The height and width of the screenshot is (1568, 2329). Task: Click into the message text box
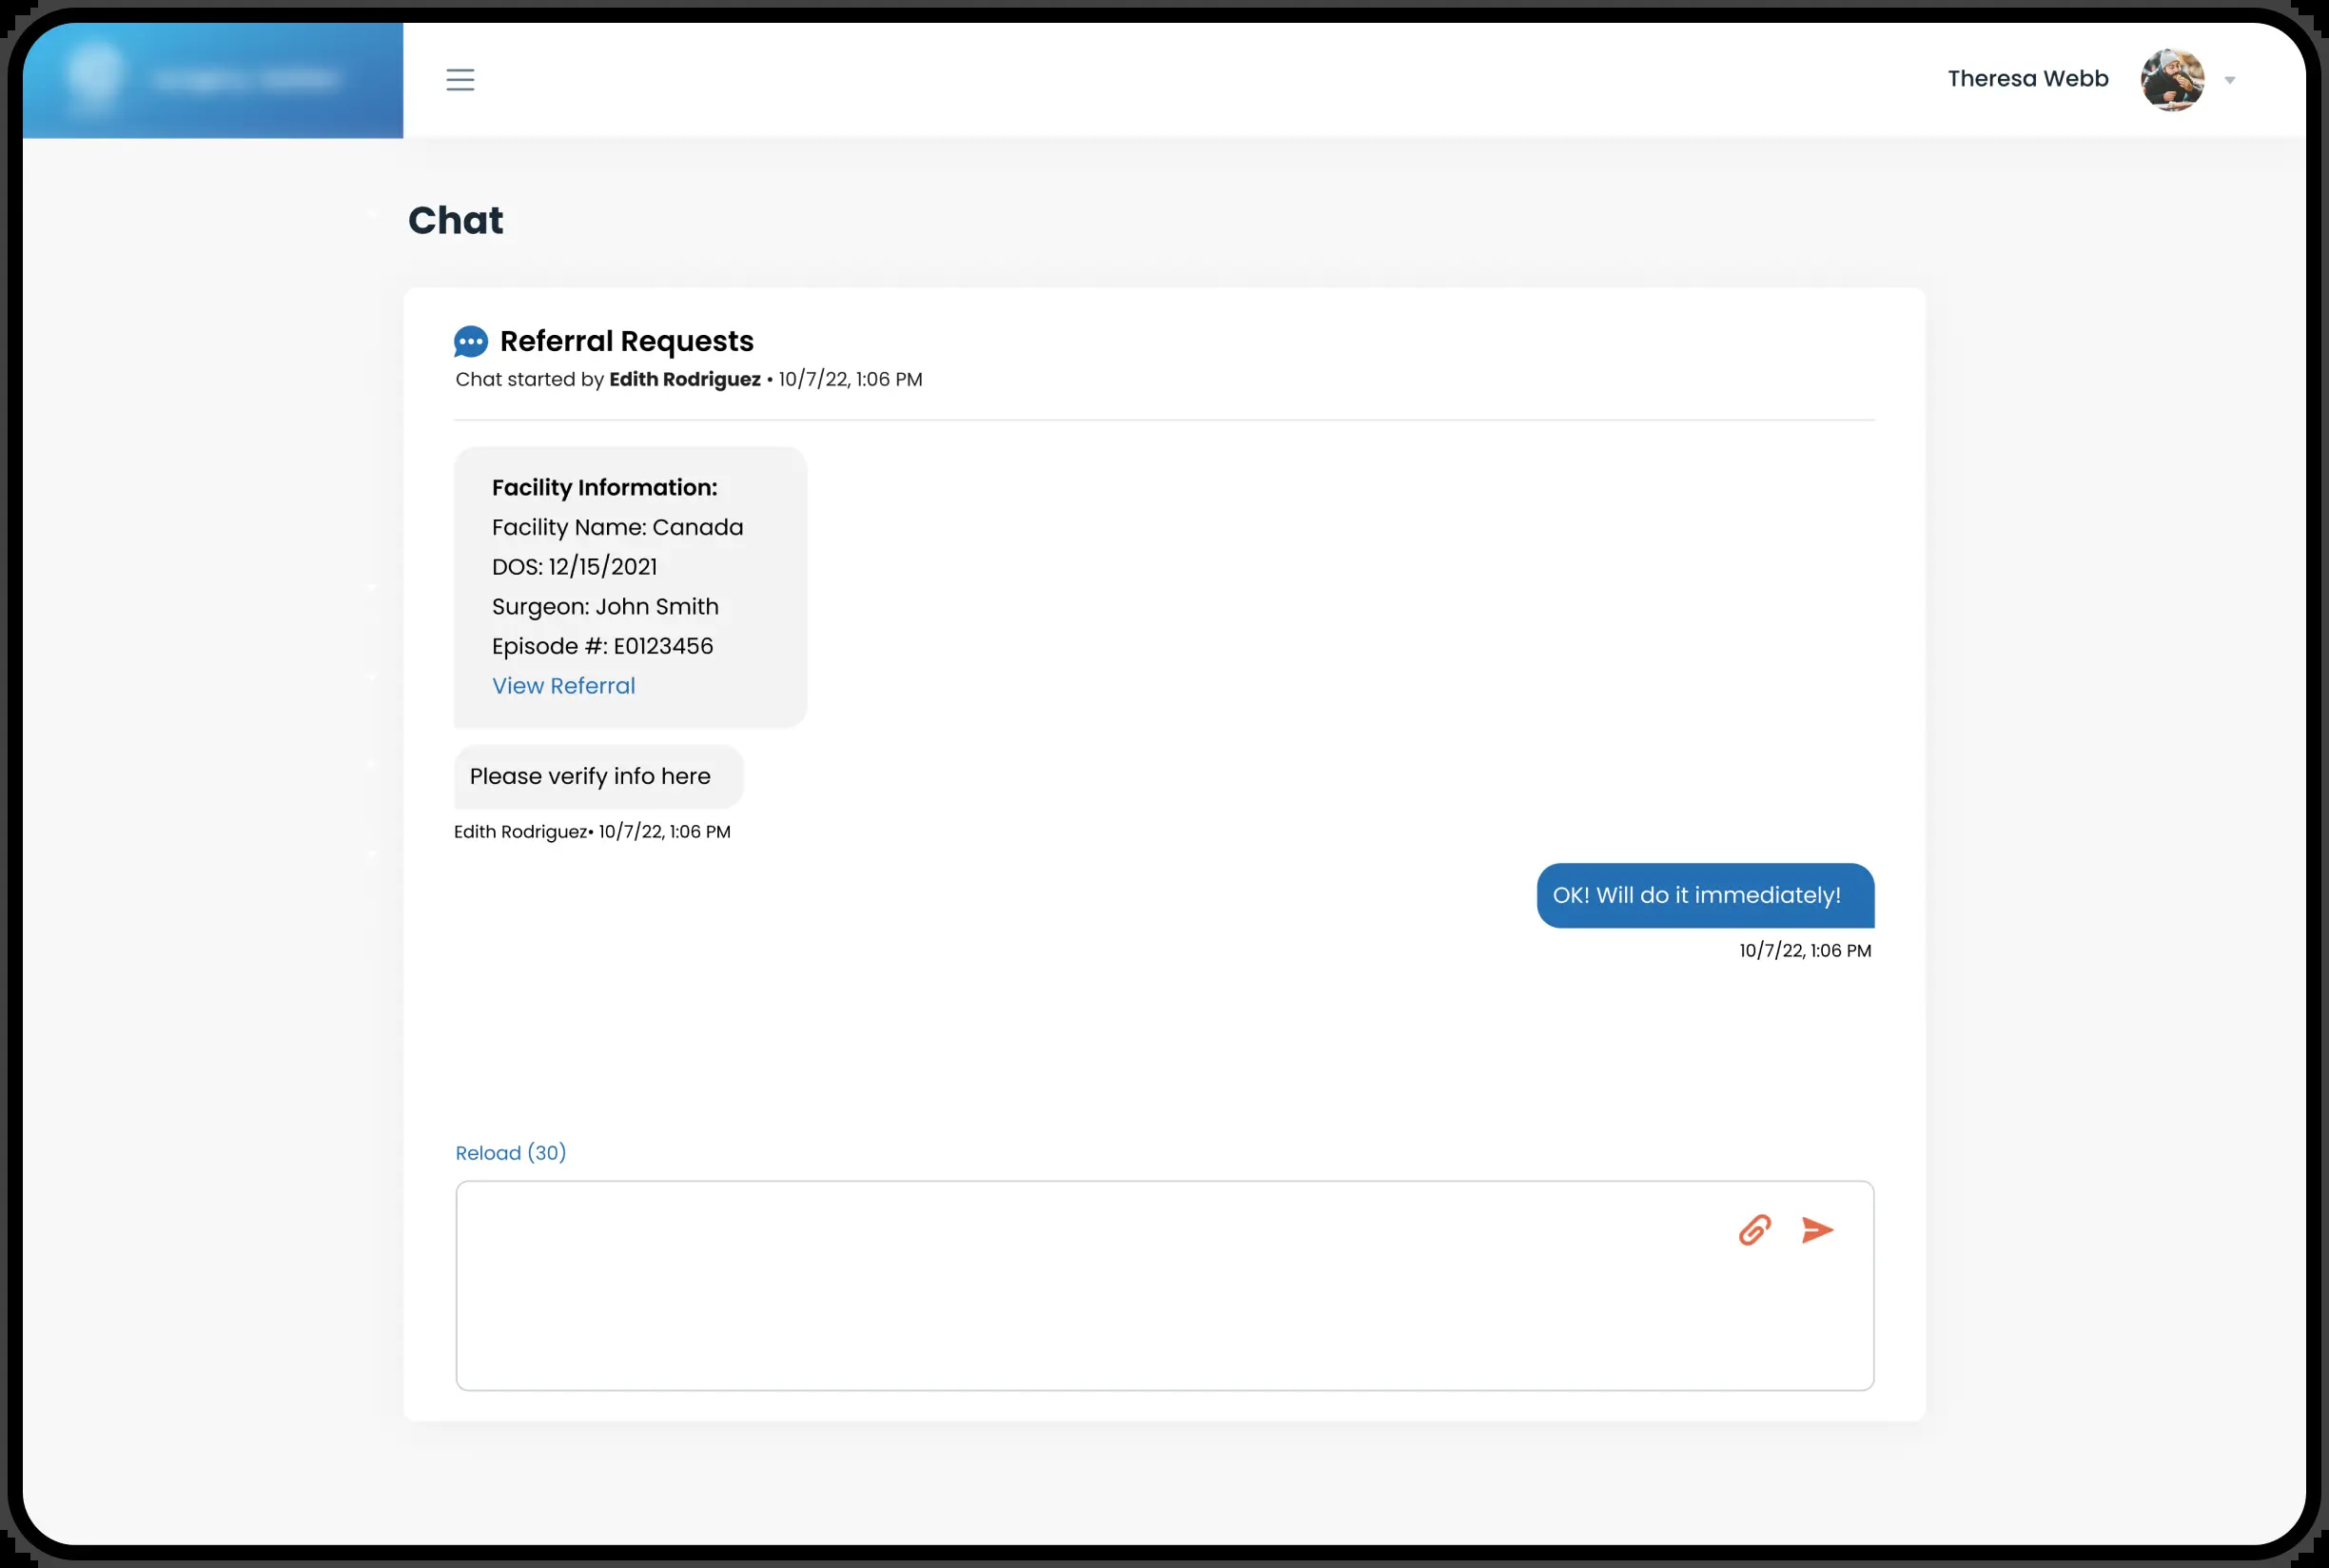point(1165,1286)
